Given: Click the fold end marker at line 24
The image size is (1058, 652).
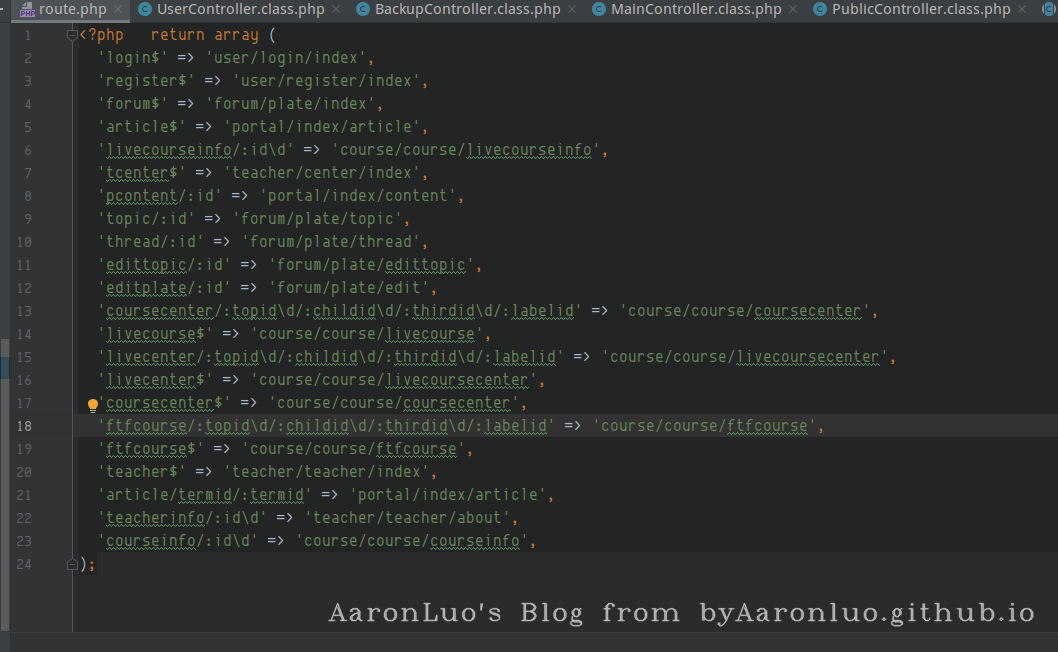Looking at the screenshot, I should point(72,565).
